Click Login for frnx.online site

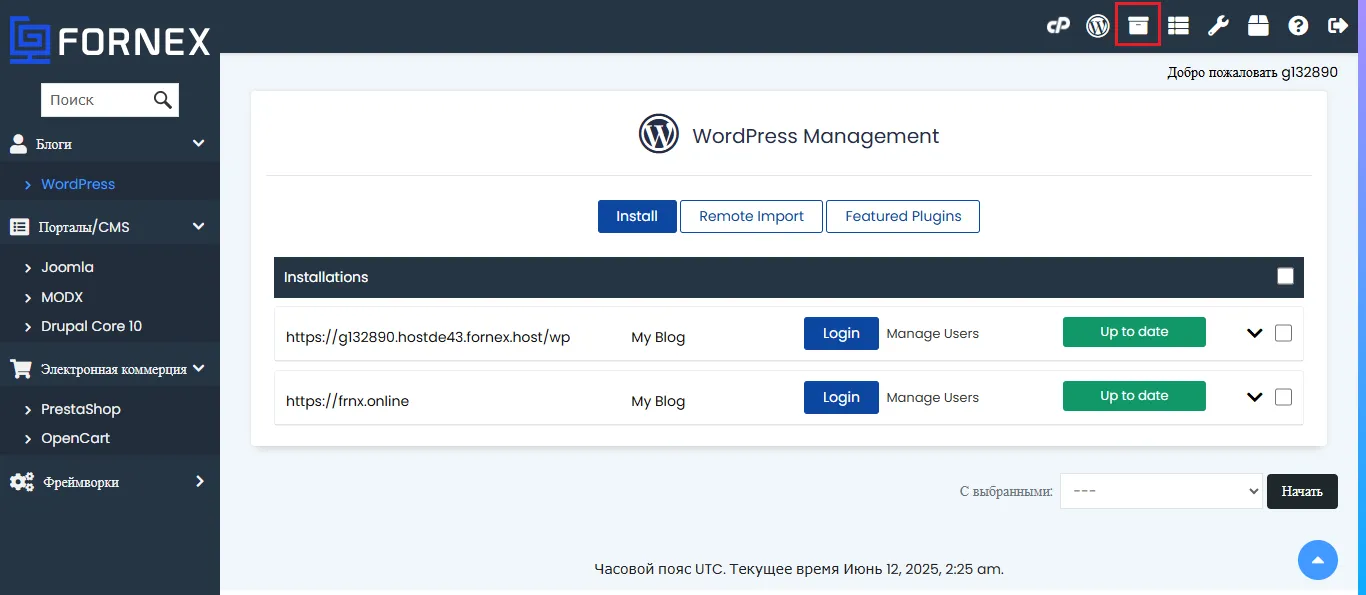point(841,397)
